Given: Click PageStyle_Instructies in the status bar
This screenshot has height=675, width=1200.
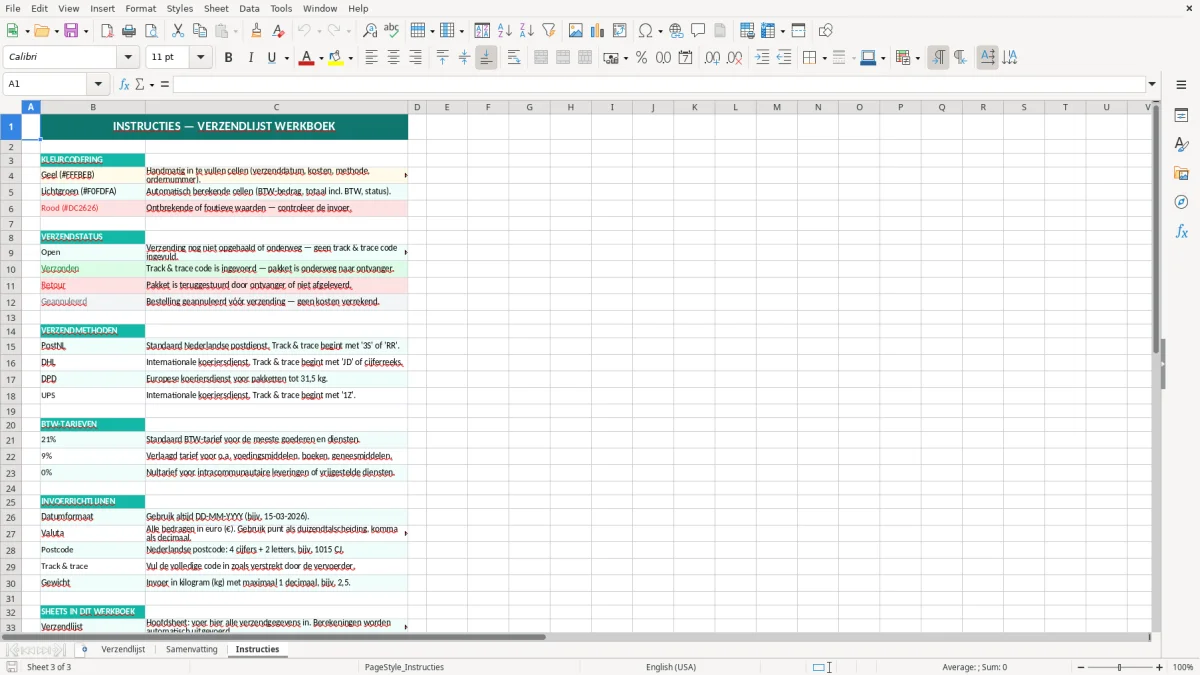Looking at the screenshot, I should pos(404,667).
